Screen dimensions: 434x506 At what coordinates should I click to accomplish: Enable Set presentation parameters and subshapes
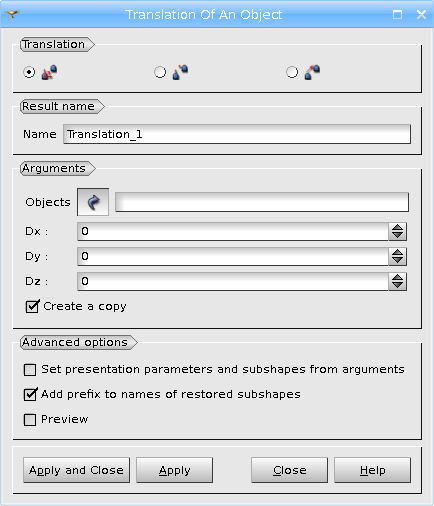coord(30,370)
